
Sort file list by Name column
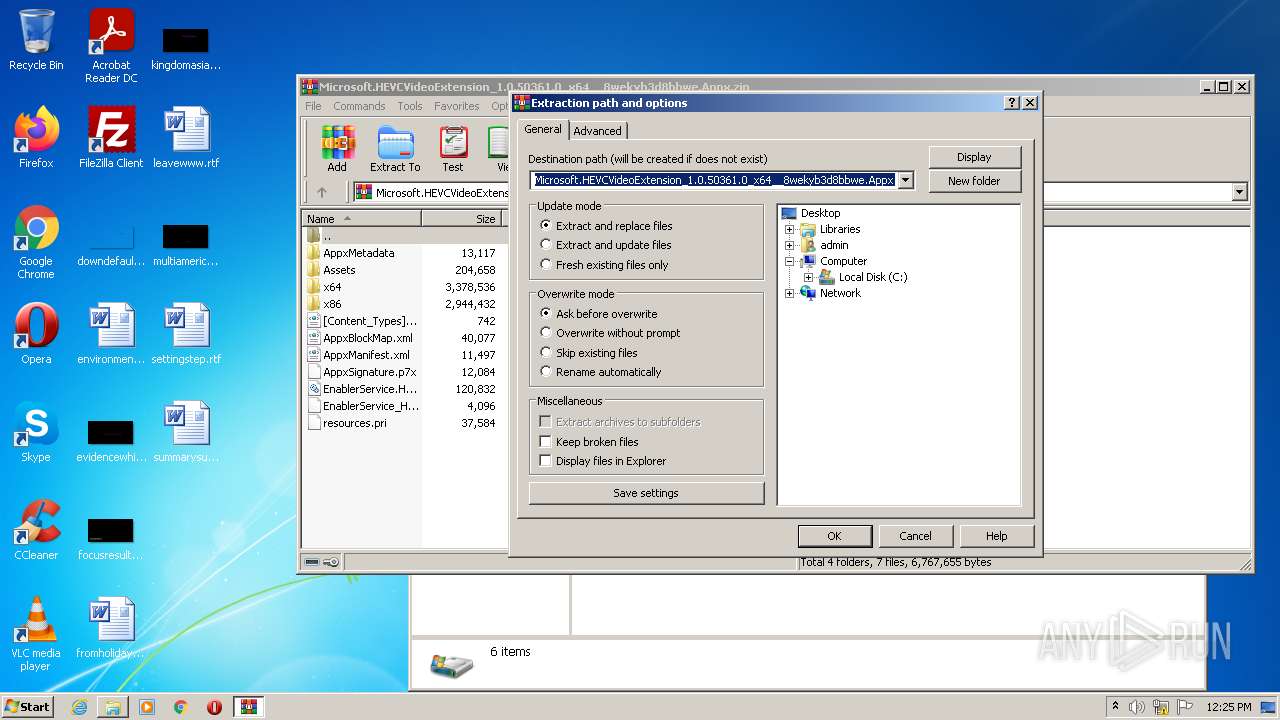[361, 218]
